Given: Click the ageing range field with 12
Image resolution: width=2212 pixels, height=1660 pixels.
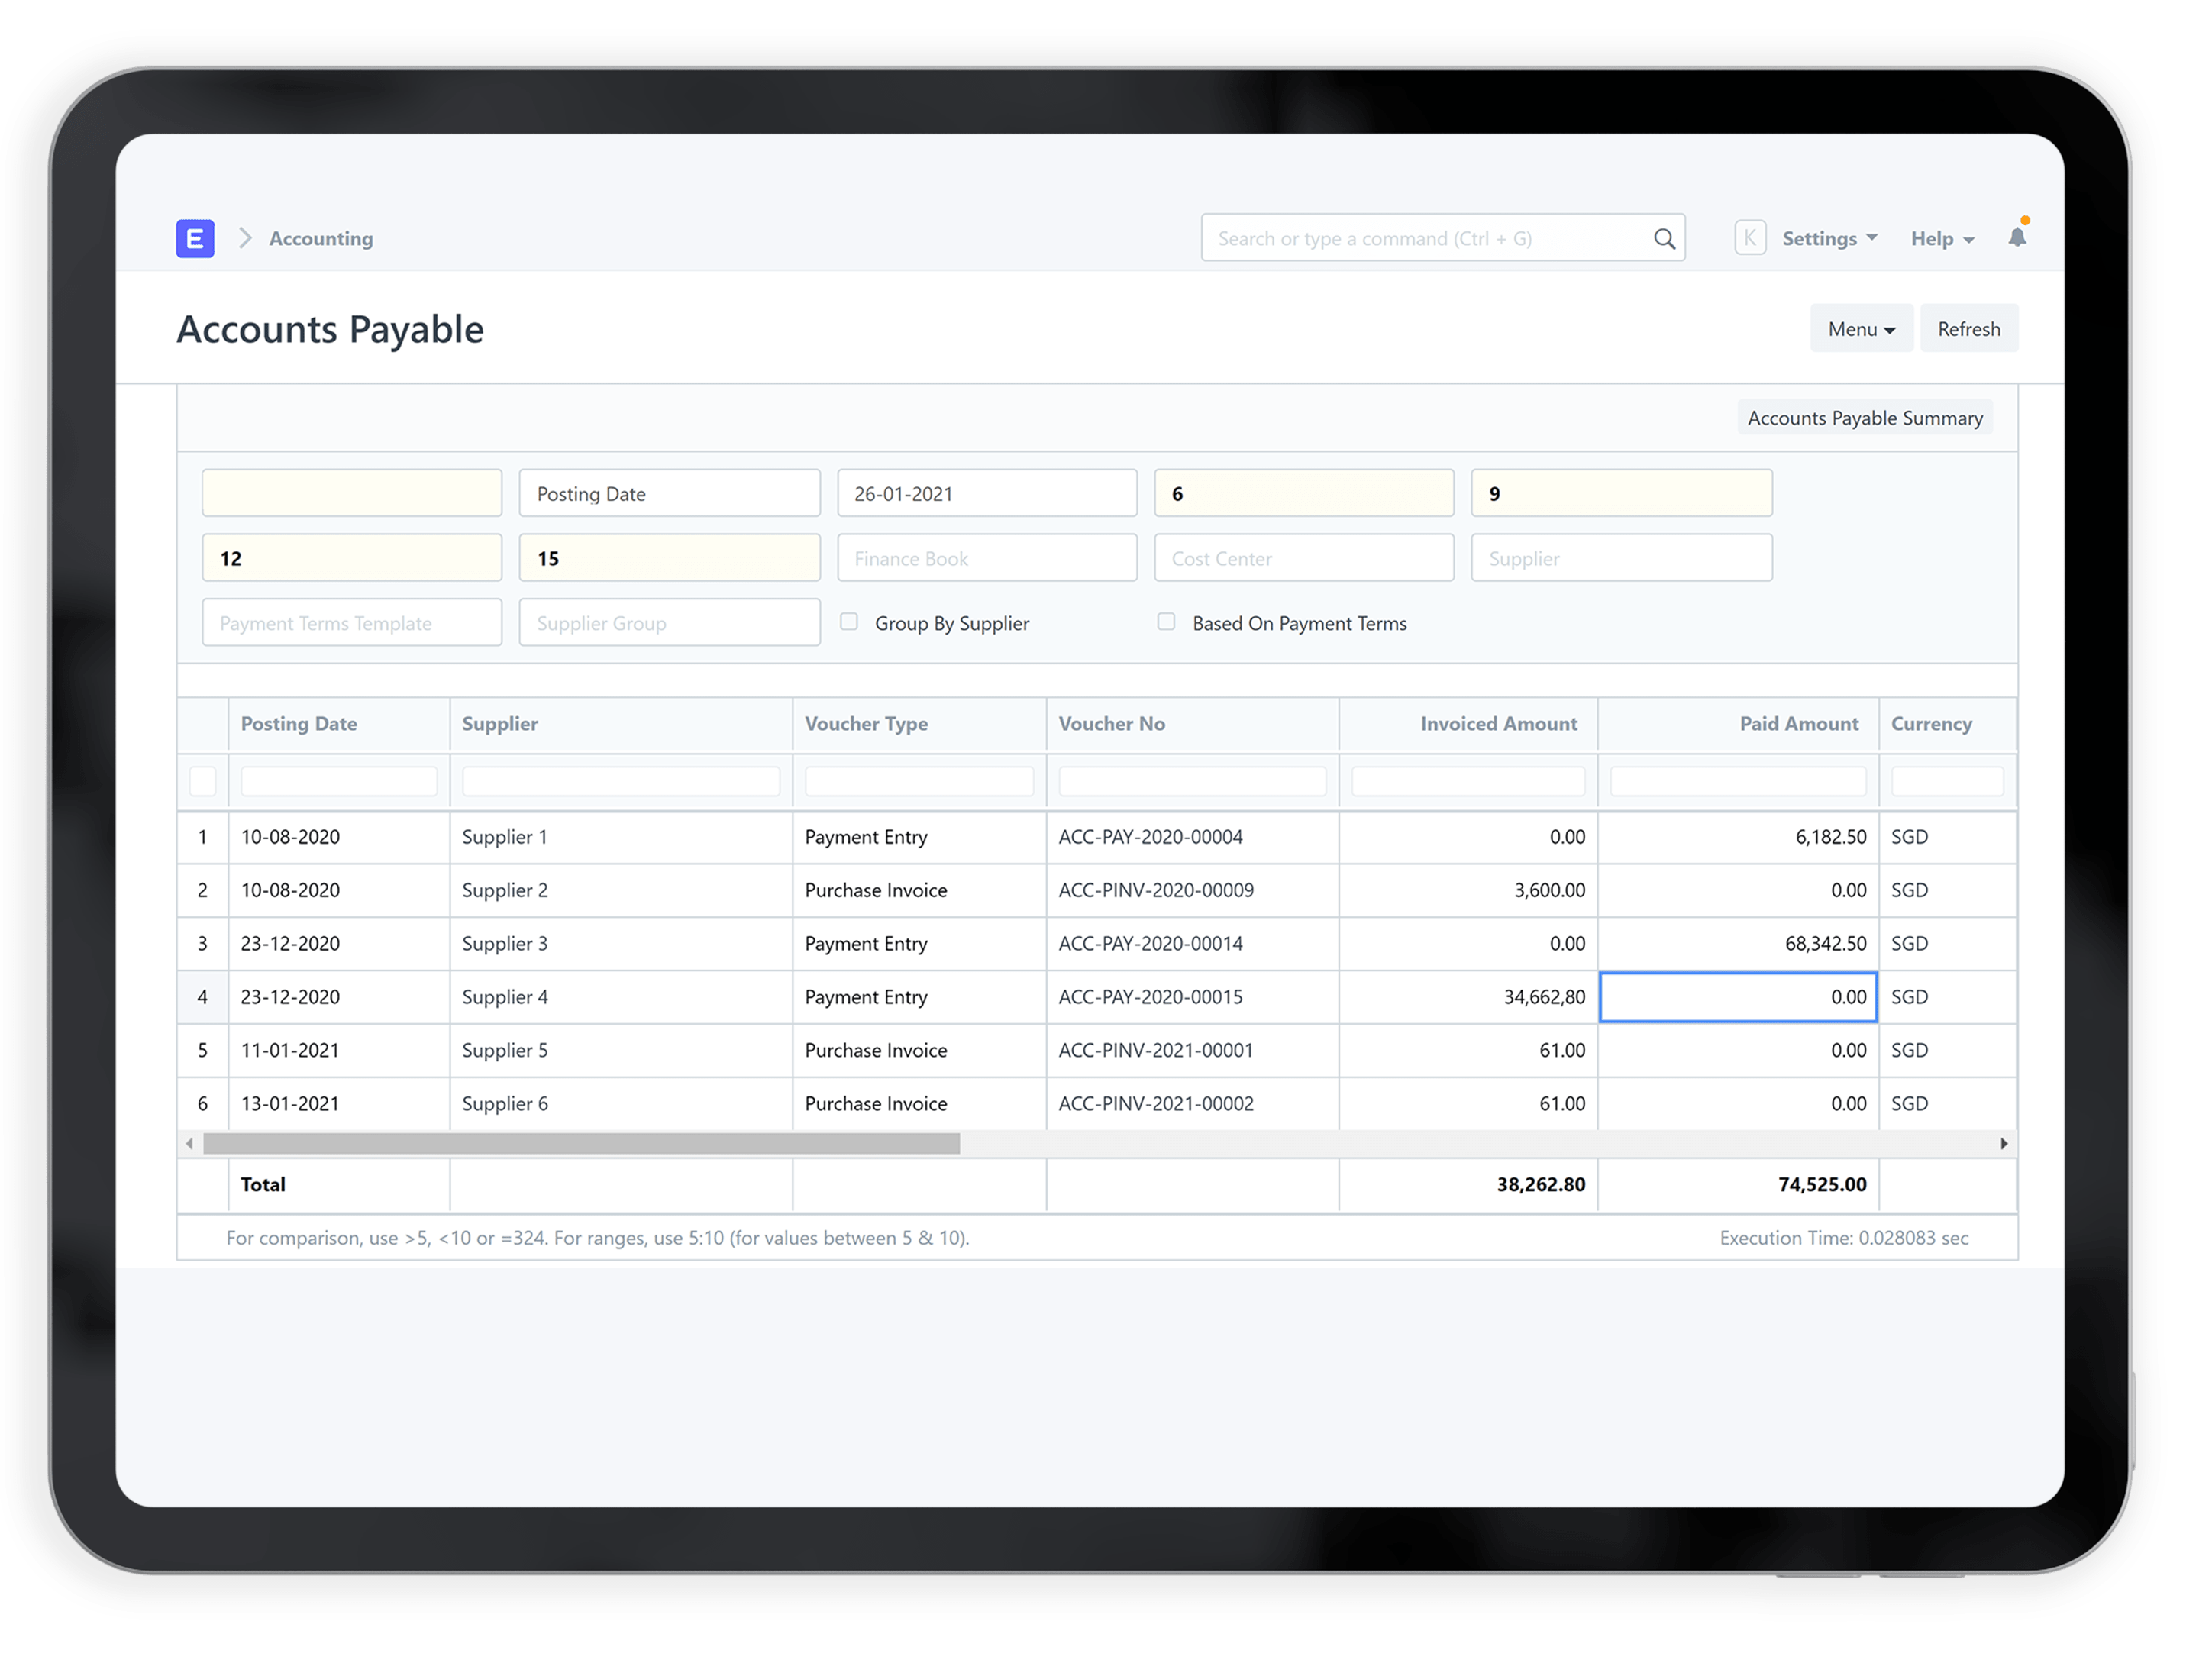Looking at the screenshot, I should 352,558.
